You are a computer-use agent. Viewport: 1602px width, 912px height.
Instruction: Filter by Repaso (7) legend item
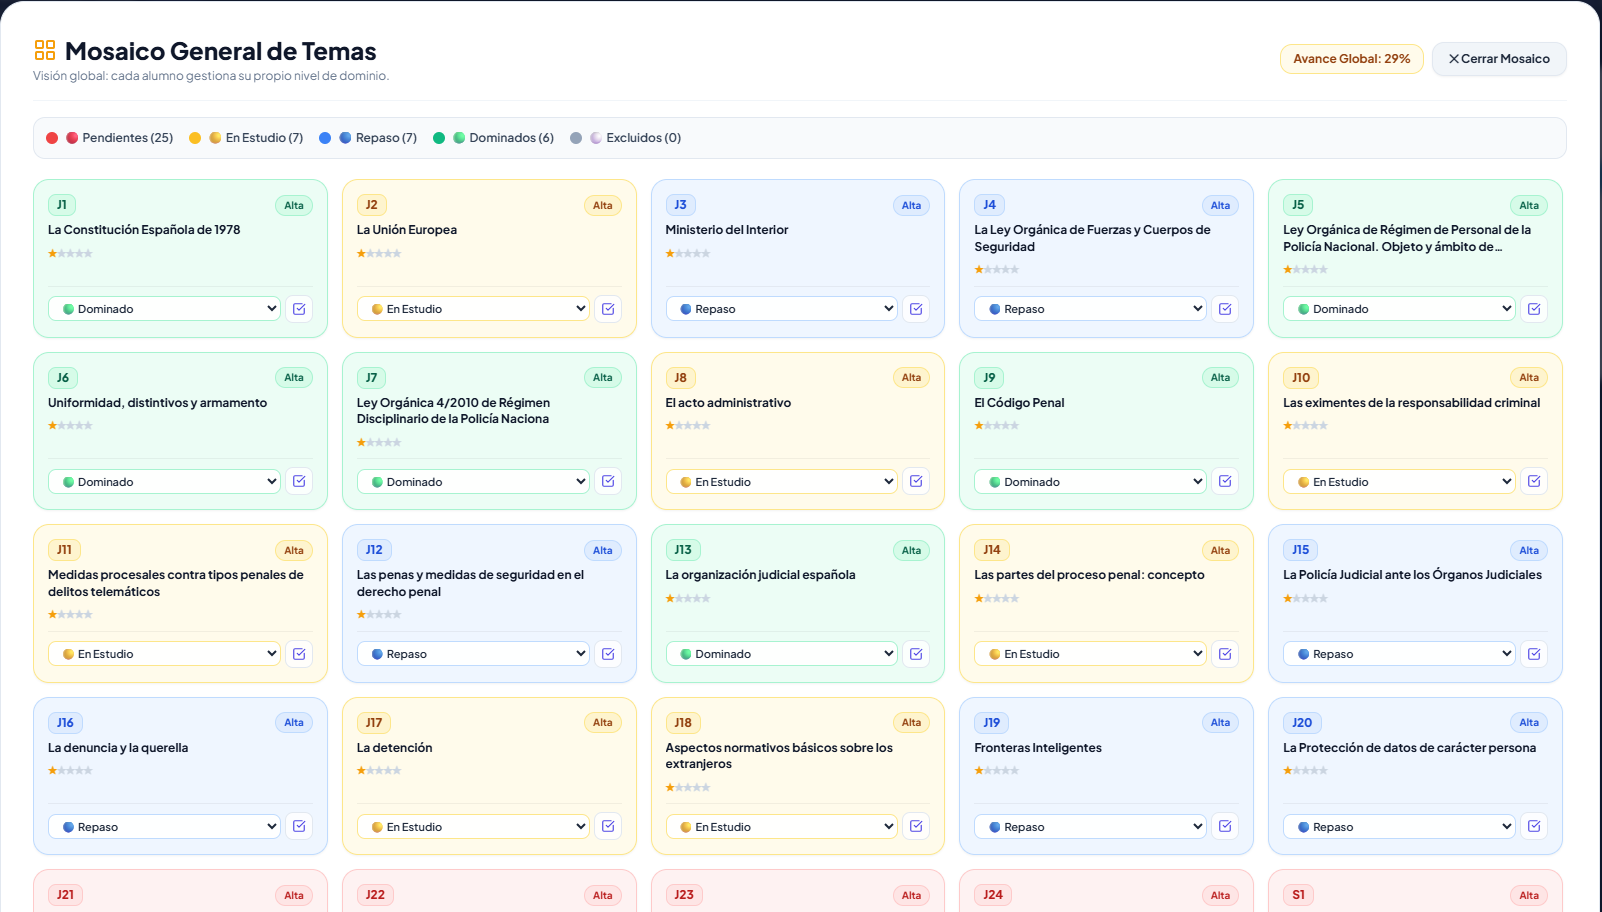coord(368,138)
